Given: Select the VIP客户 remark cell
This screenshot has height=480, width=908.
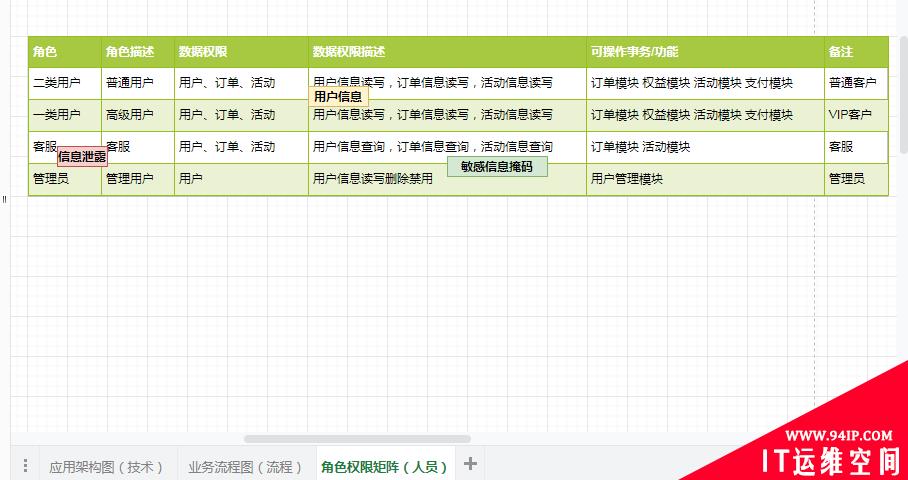Looking at the screenshot, I should pos(856,115).
